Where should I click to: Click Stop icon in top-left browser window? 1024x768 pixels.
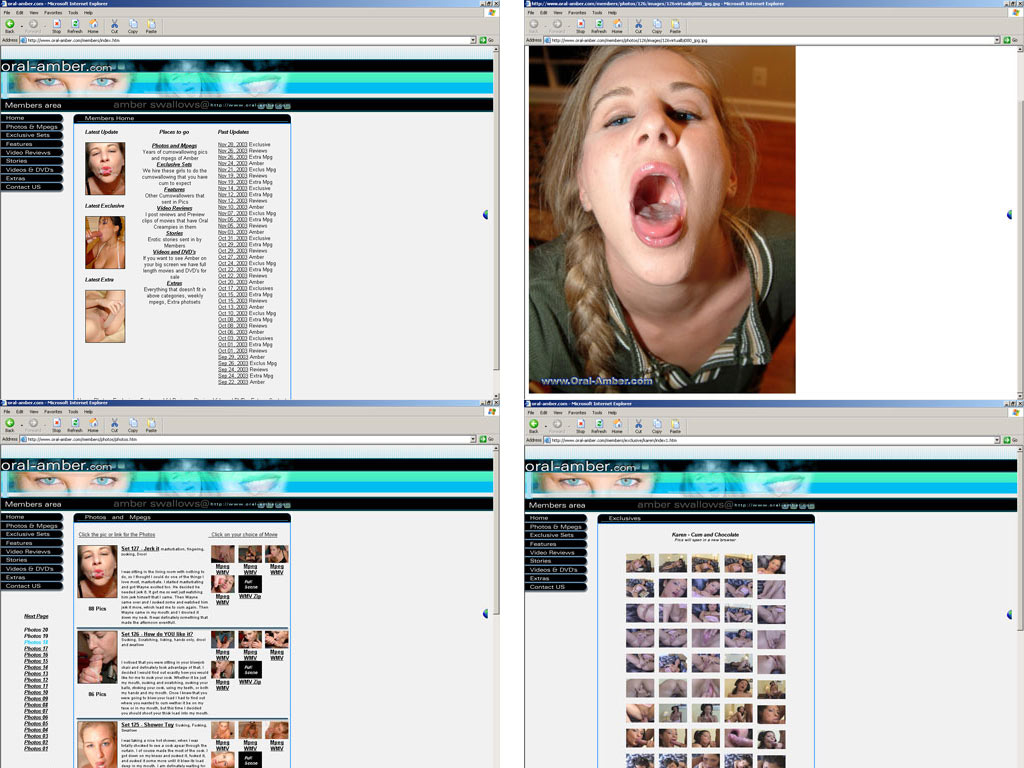(x=57, y=25)
